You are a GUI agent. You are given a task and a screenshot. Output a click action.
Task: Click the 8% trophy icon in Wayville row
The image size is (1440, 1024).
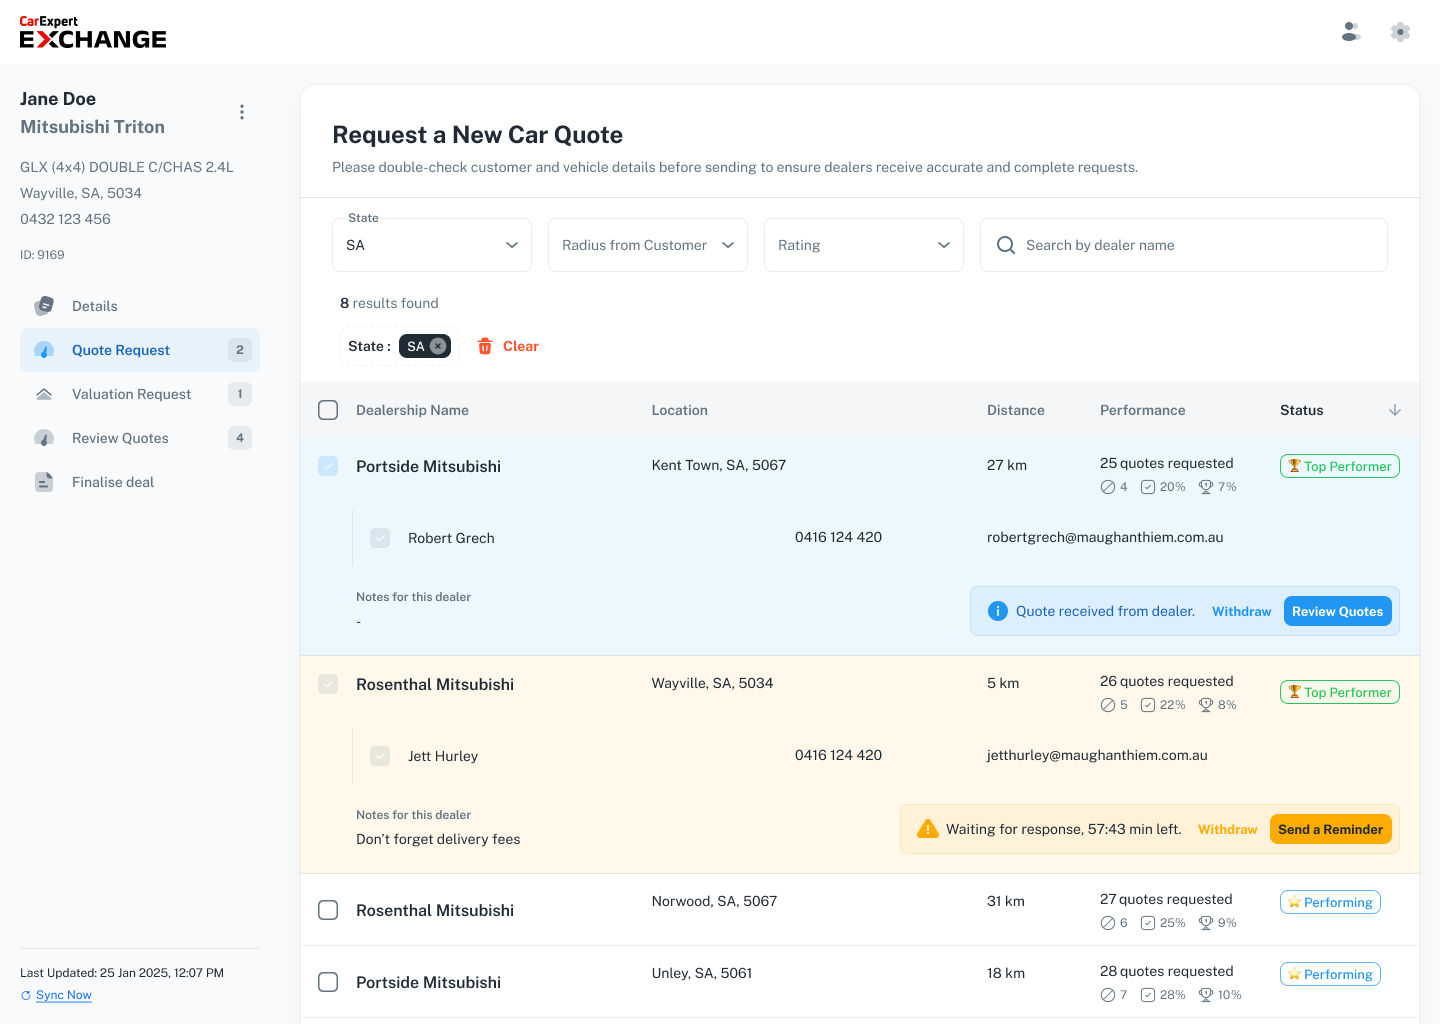[x=1206, y=705]
